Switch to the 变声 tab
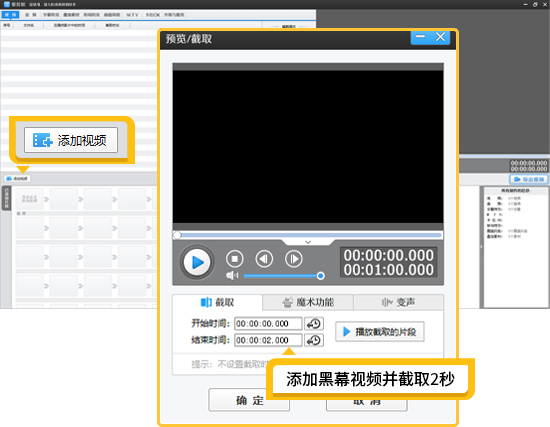550x427 pixels. pos(398,302)
